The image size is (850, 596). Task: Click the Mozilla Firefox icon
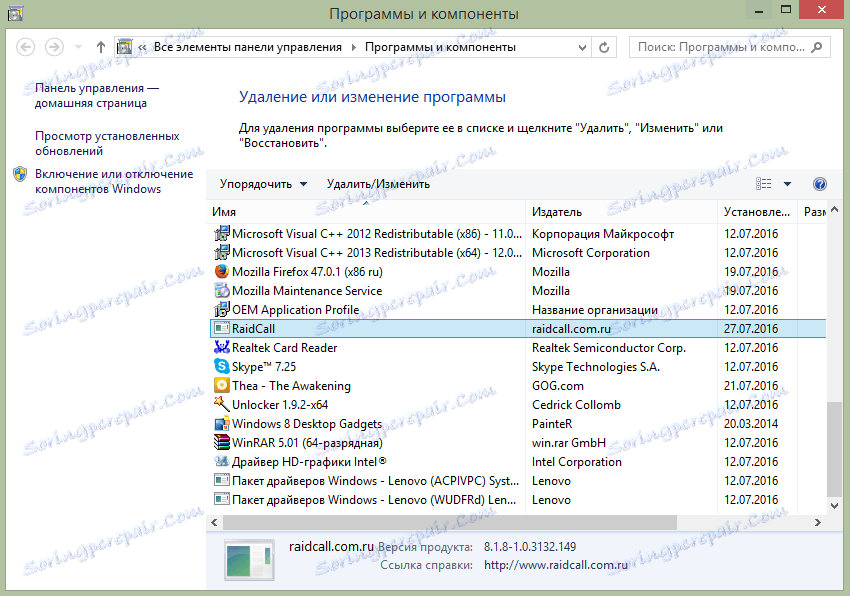click(222, 272)
